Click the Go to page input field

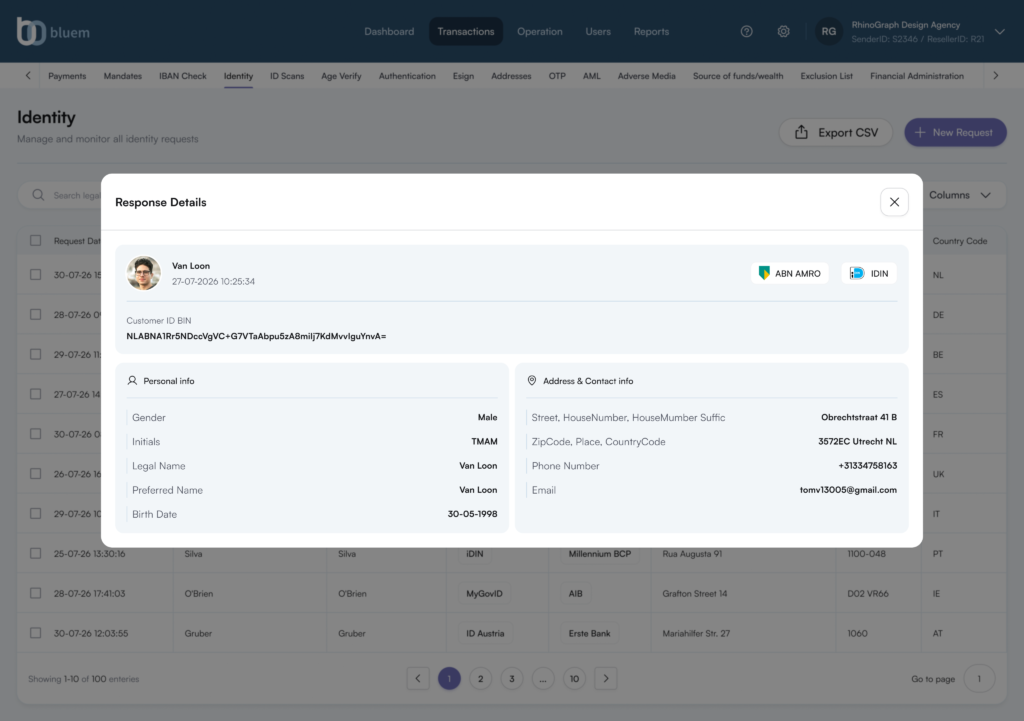click(x=979, y=679)
